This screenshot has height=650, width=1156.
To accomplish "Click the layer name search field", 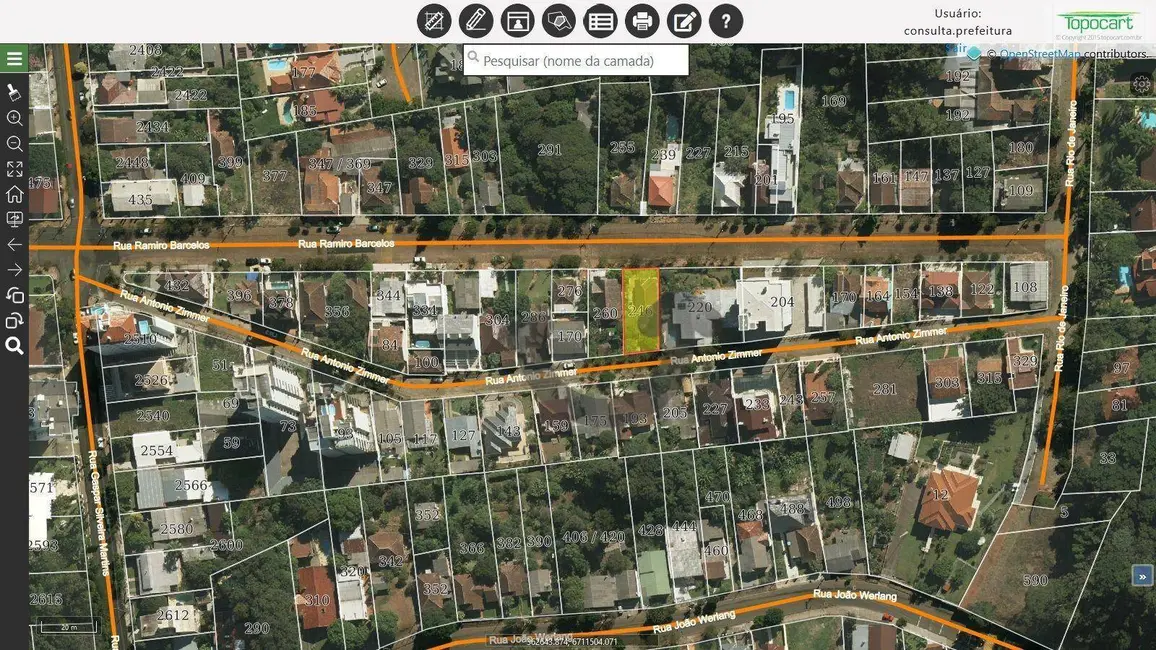I will (x=575, y=60).
